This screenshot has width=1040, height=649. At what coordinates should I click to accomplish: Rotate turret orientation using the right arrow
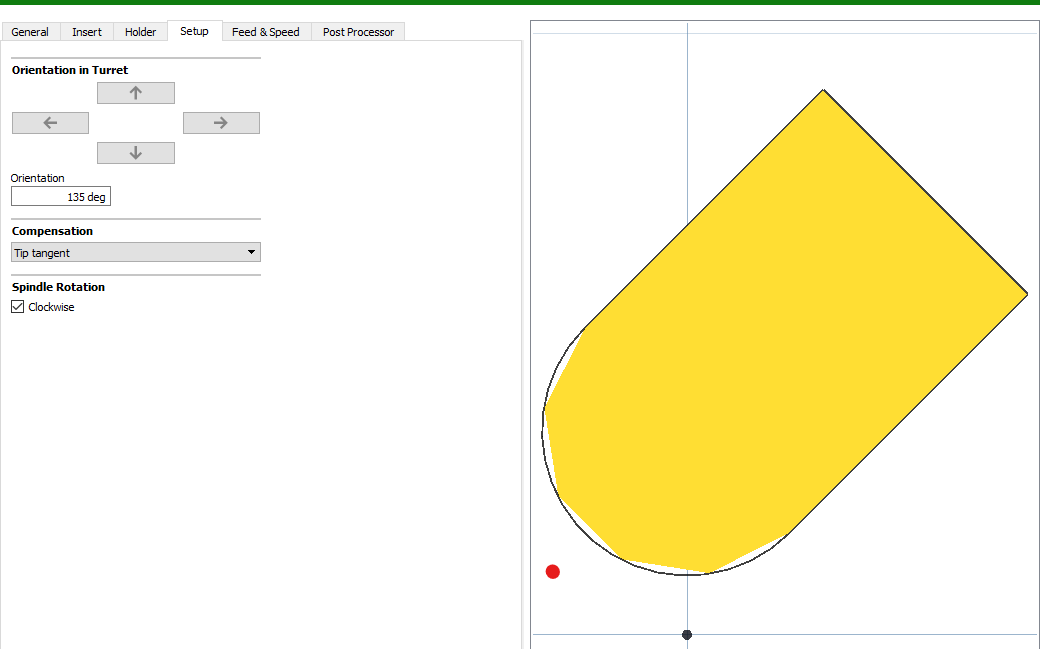pos(221,122)
